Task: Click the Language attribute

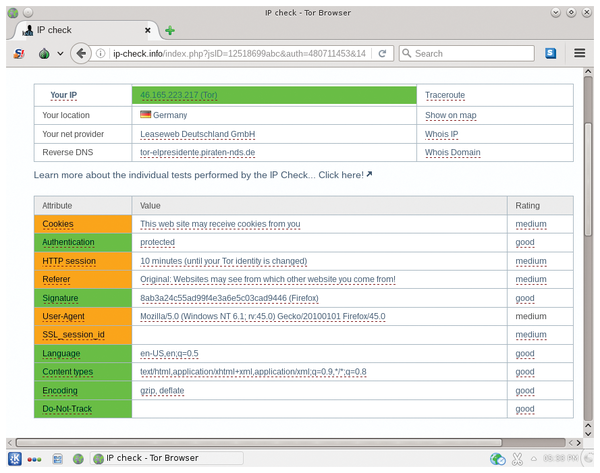Action: [x=61, y=354]
